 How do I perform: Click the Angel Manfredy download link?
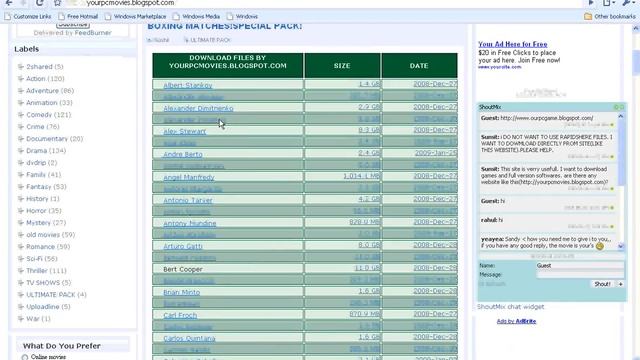(x=189, y=177)
